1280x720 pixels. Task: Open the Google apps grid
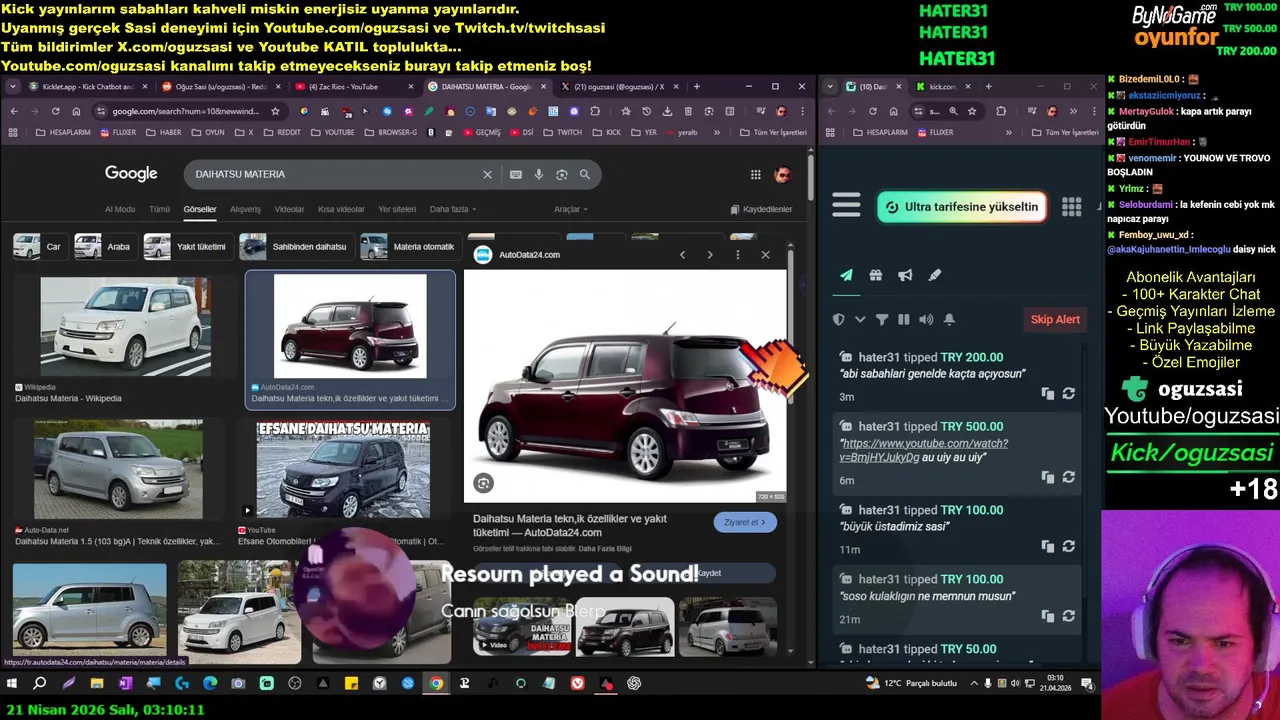pyautogui.click(x=755, y=174)
